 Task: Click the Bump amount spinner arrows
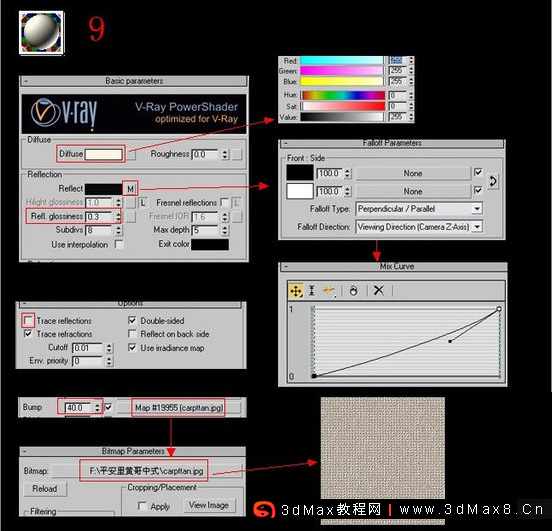tap(97, 408)
